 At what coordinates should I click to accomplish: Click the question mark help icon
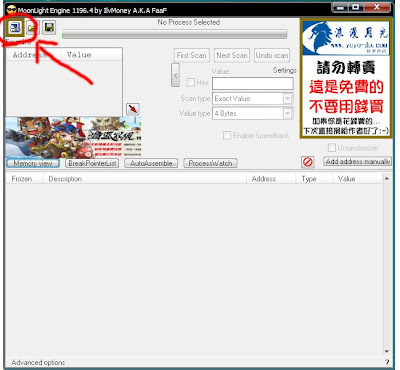coord(387,362)
